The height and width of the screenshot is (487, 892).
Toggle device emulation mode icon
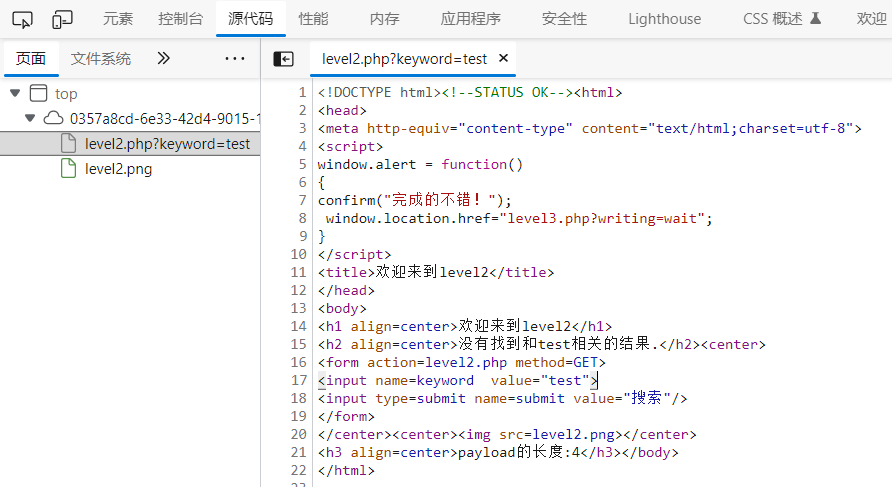[x=62, y=20]
